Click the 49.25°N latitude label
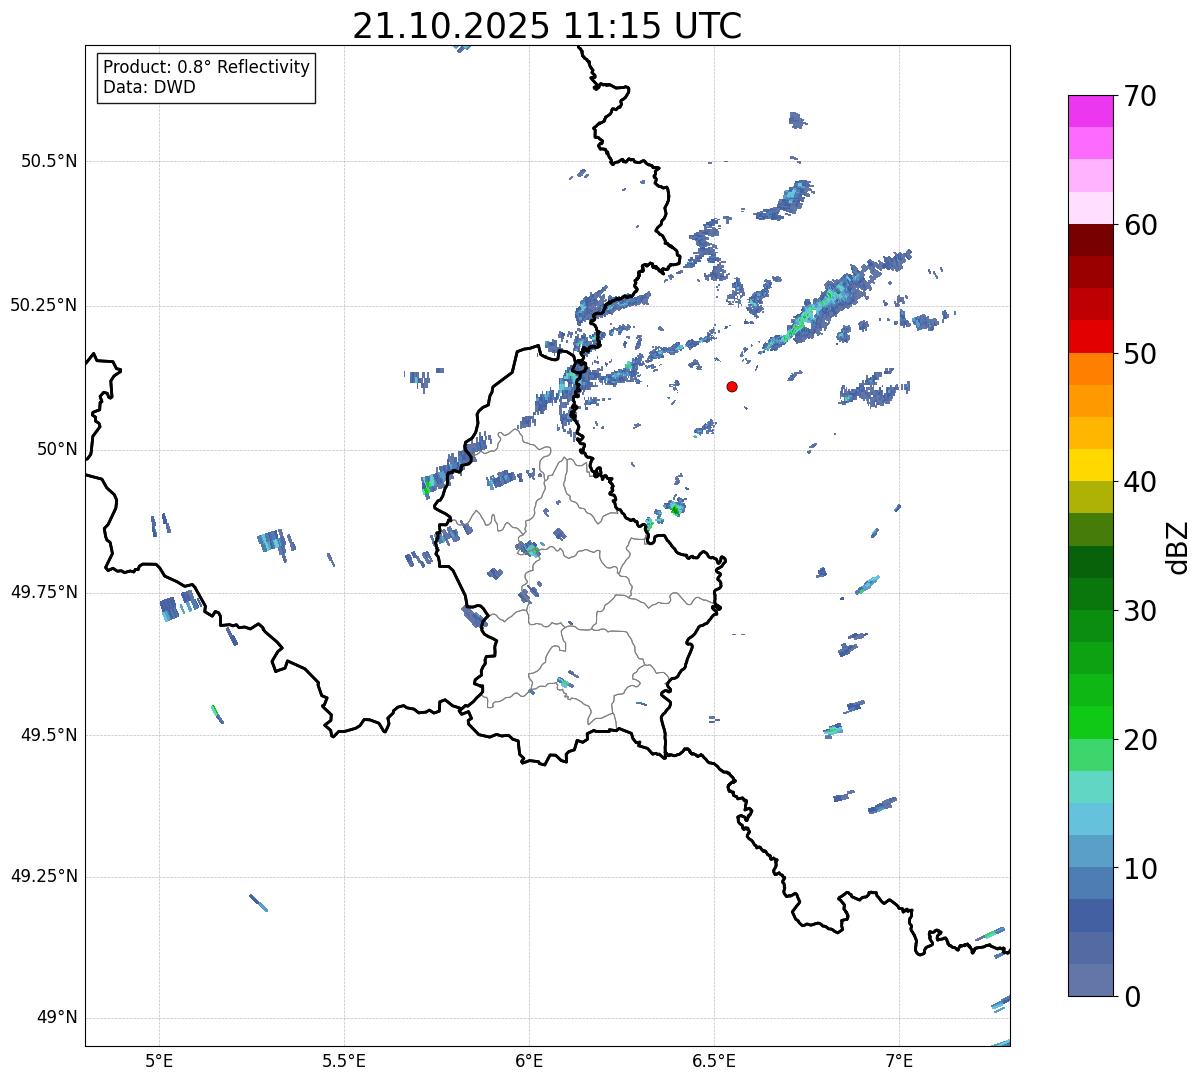The width and height of the screenshot is (1202, 1081). [x=44, y=876]
